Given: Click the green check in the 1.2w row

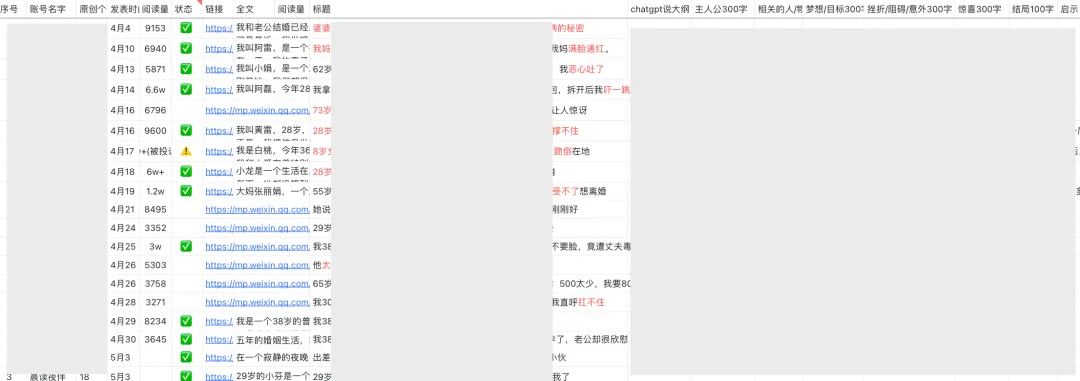Looking at the screenshot, I should (186, 191).
